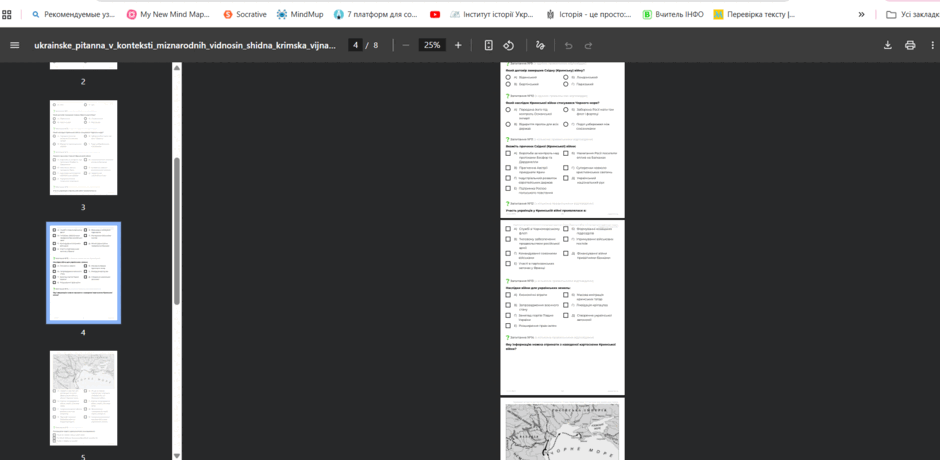The image size is (940, 460).
Task: Click the thumbnail sidebar scrollbar handle
Action: pyautogui.click(x=177, y=231)
